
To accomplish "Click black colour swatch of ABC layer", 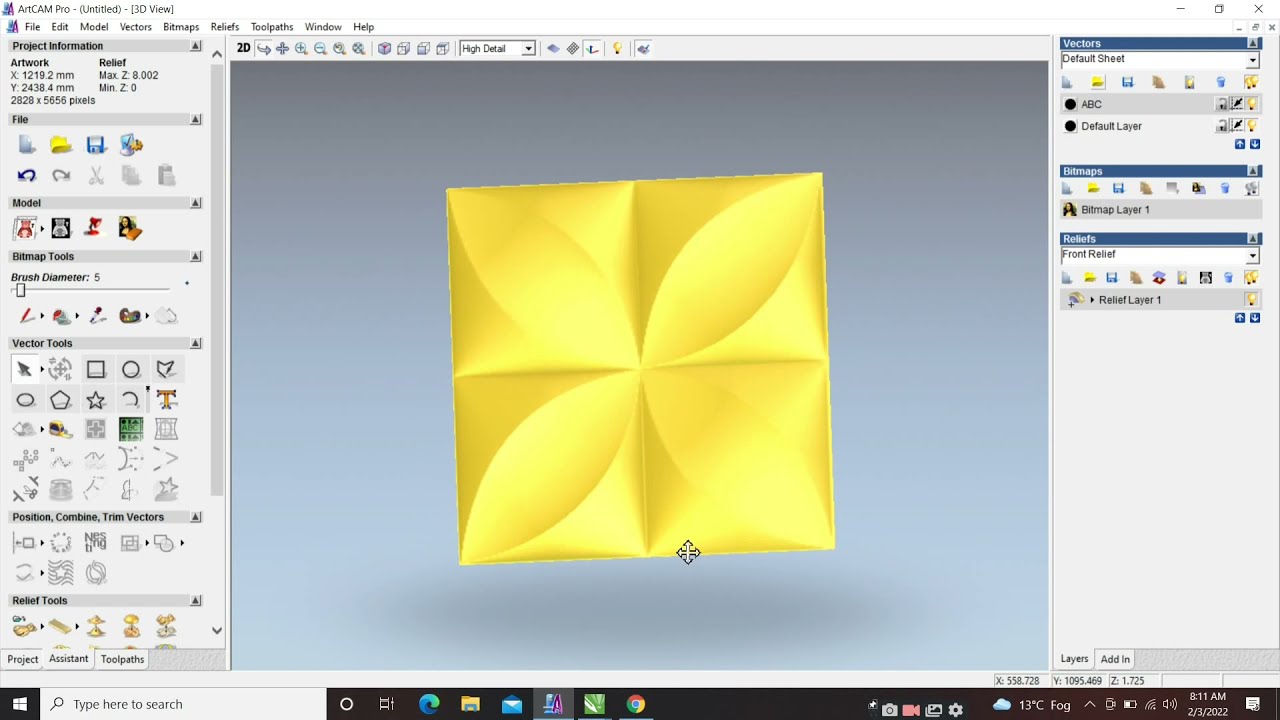I will pos(1071,104).
